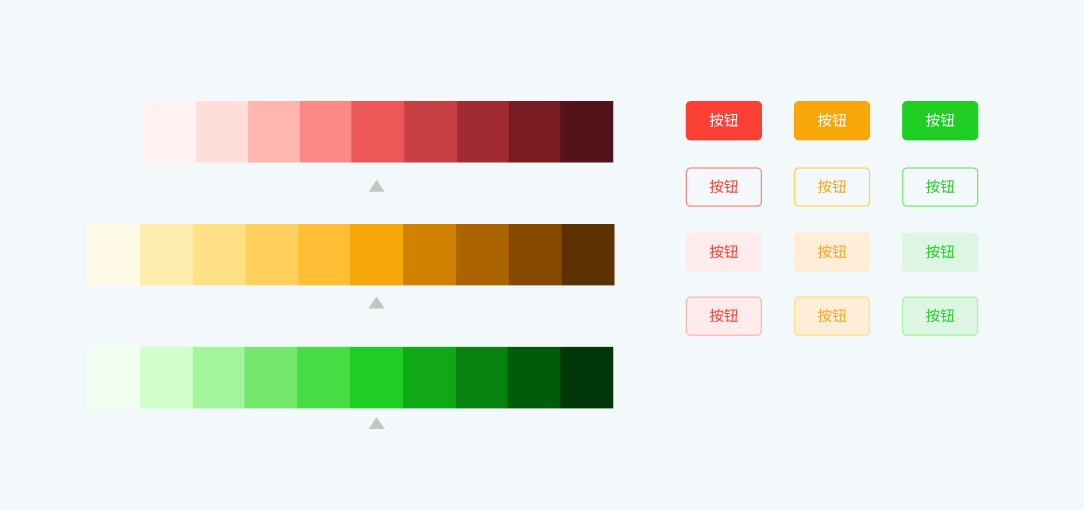
Task: Click the solid red 按钮 button
Action: (723, 121)
